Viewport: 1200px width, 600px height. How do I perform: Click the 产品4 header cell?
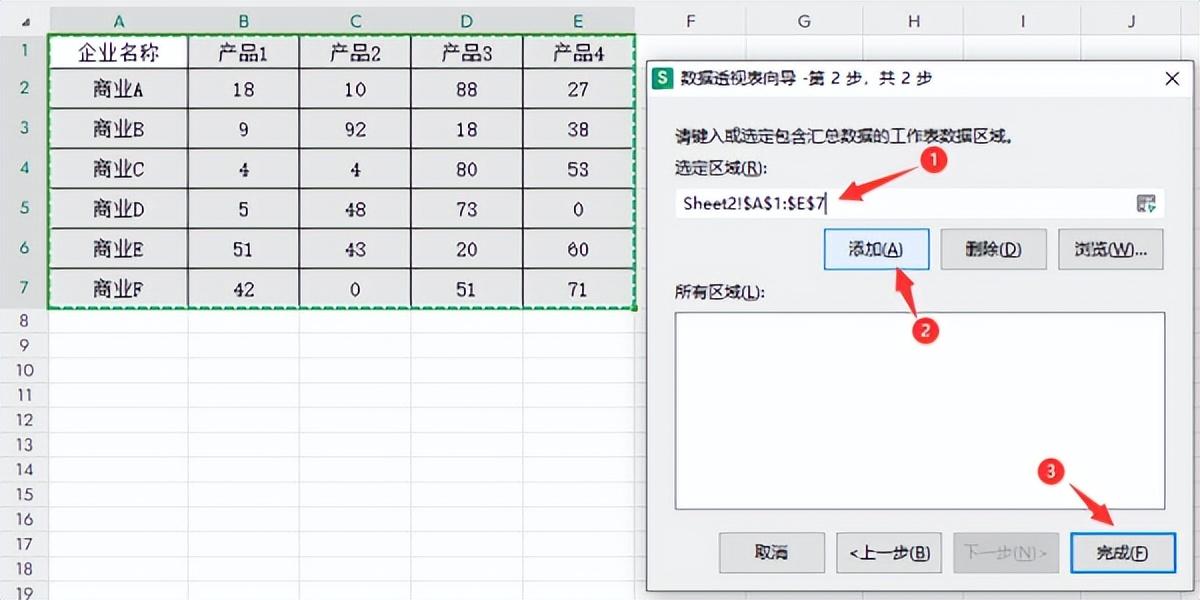pos(579,52)
